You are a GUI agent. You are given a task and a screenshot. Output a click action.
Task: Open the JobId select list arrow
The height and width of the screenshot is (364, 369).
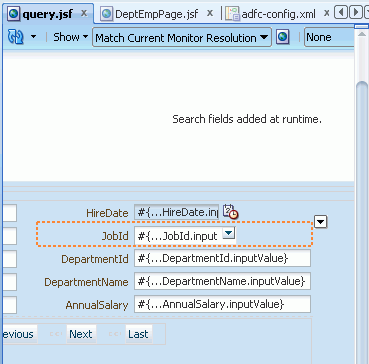pyautogui.click(x=229, y=234)
